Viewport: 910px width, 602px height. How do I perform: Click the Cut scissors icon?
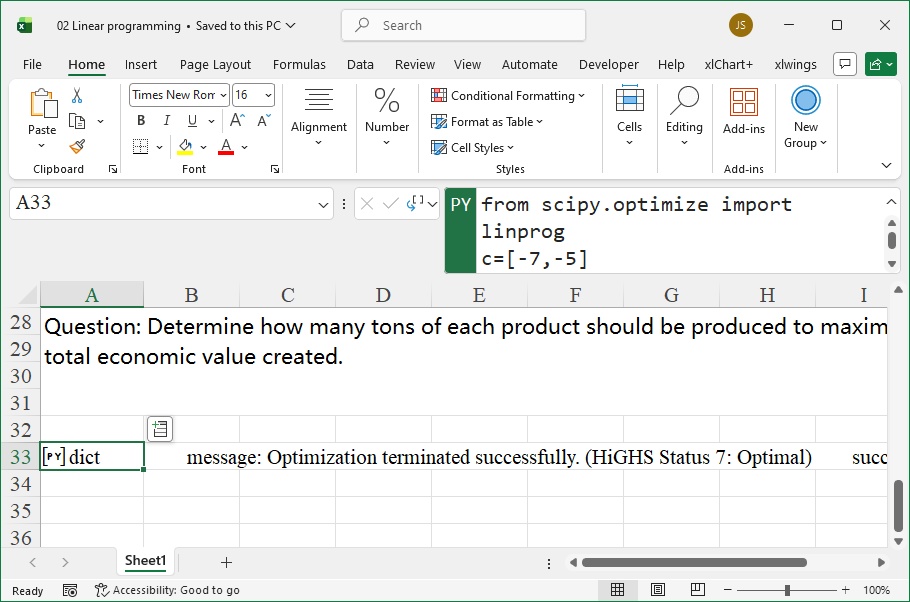pos(77,95)
